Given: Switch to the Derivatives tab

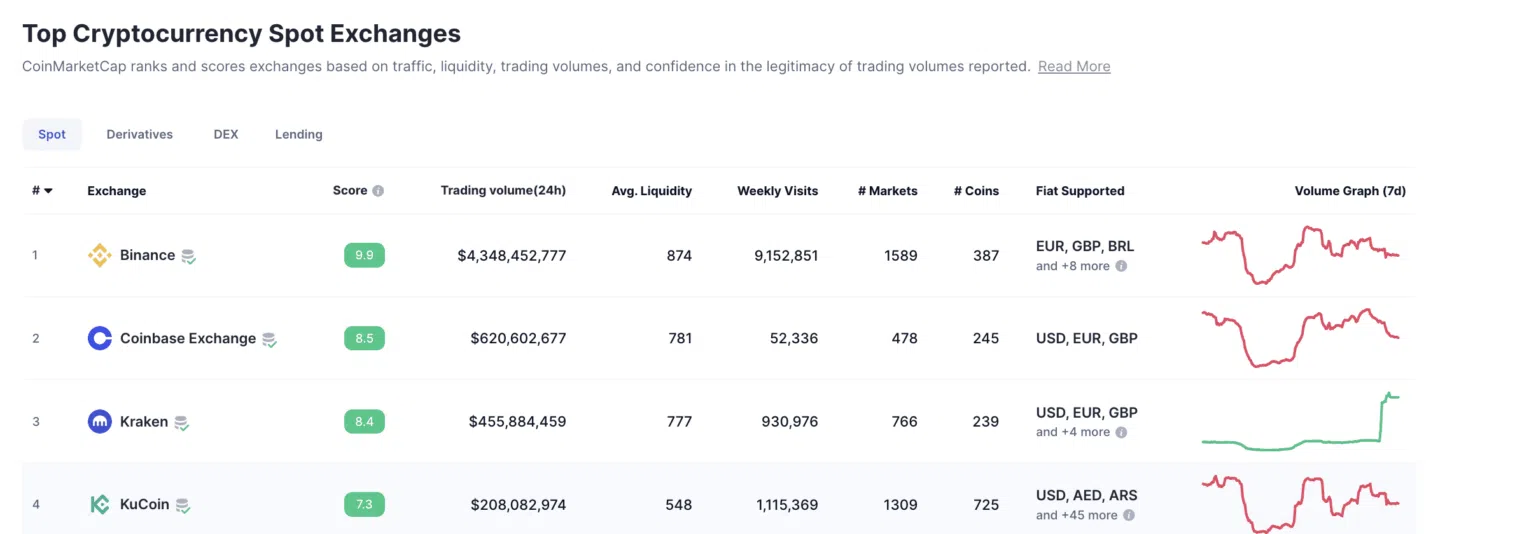Looking at the screenshot, I should coord(140,134).
